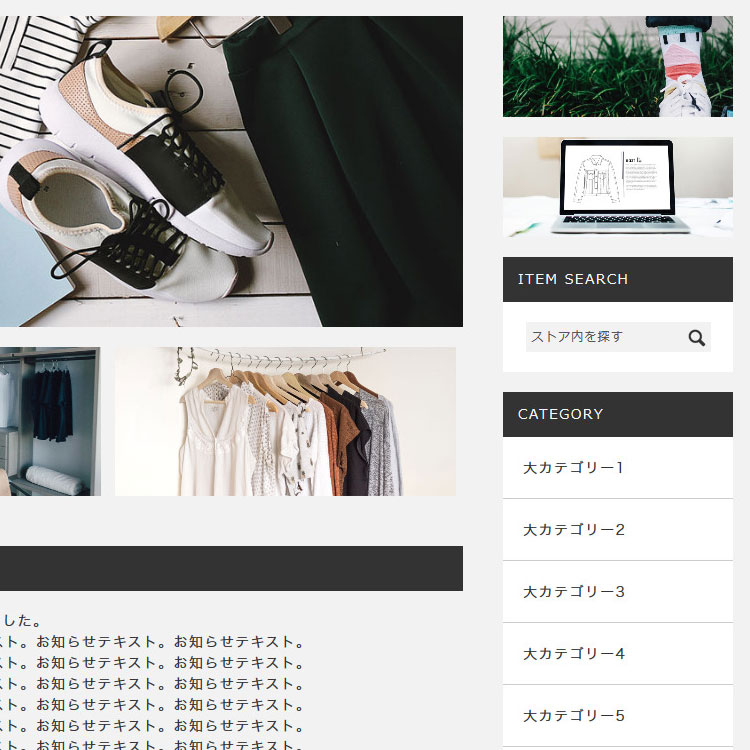Open 大カテゴリー3 category
The image size is (750, 750).
point(618,592)
